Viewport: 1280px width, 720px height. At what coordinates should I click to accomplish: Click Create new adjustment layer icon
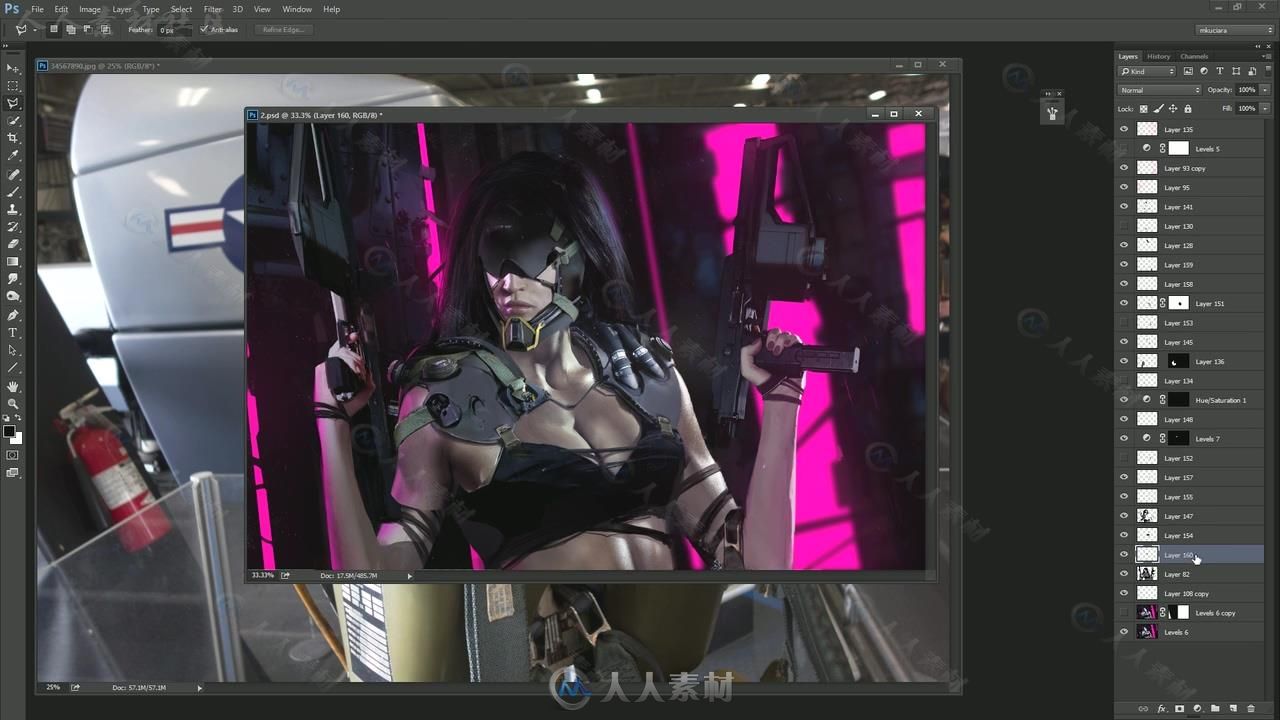click(1197, 708)
